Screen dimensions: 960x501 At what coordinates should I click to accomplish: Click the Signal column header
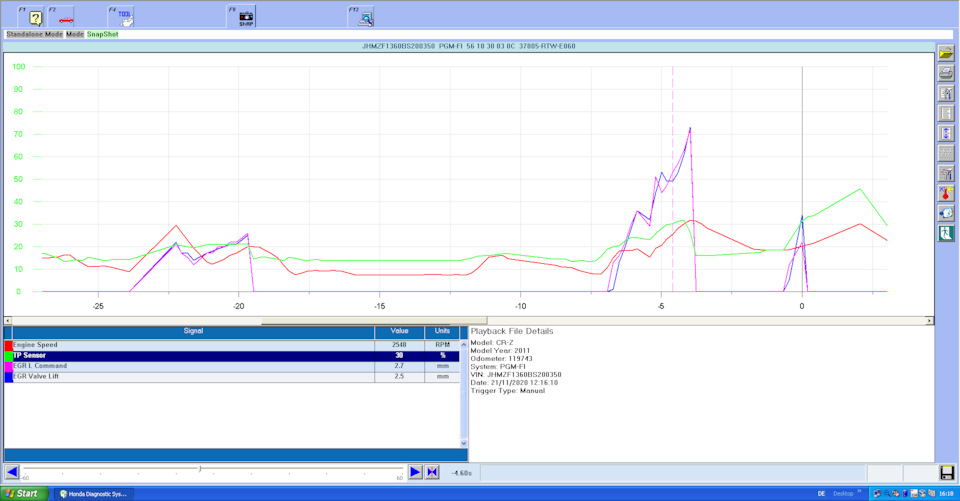(193, 331)
